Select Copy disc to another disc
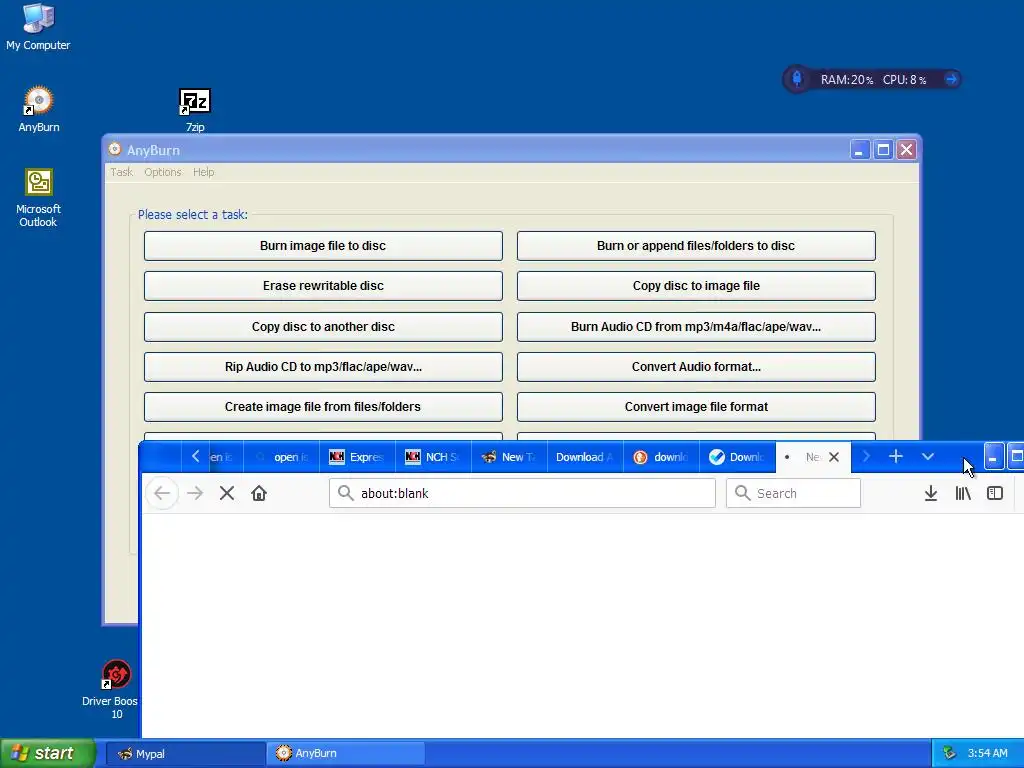 point(323,327)
